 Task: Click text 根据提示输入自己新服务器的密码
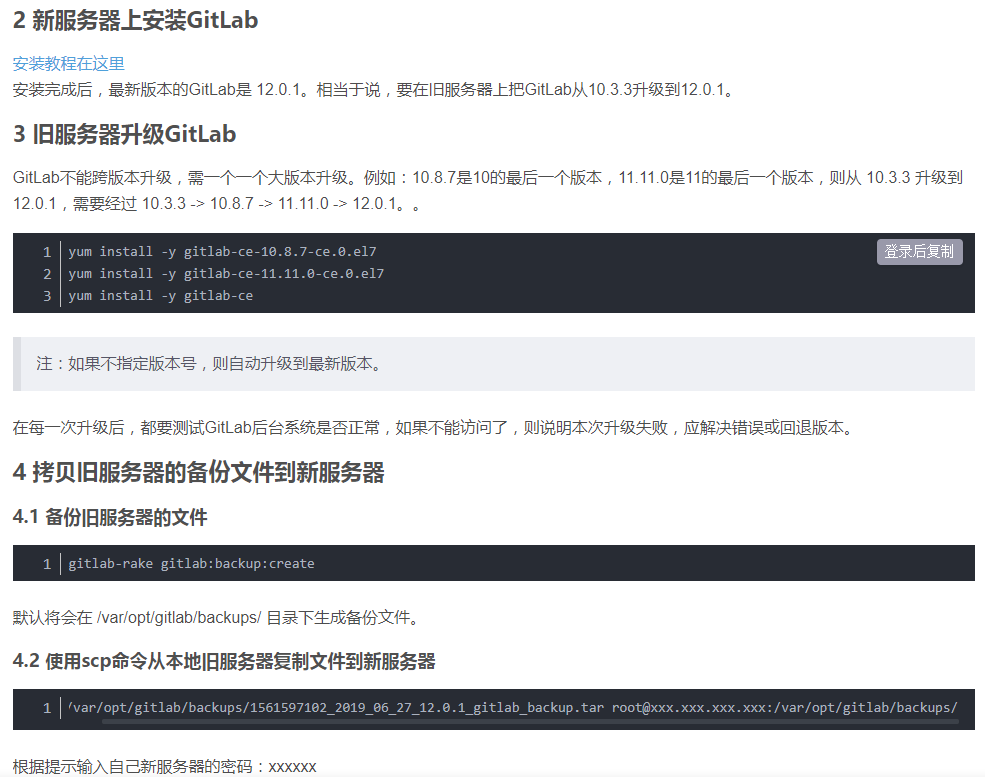pos(165,767)
